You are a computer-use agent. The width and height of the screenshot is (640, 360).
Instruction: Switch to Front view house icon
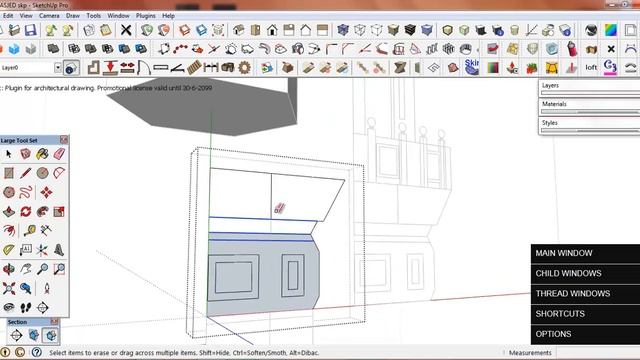click(272, 30)
